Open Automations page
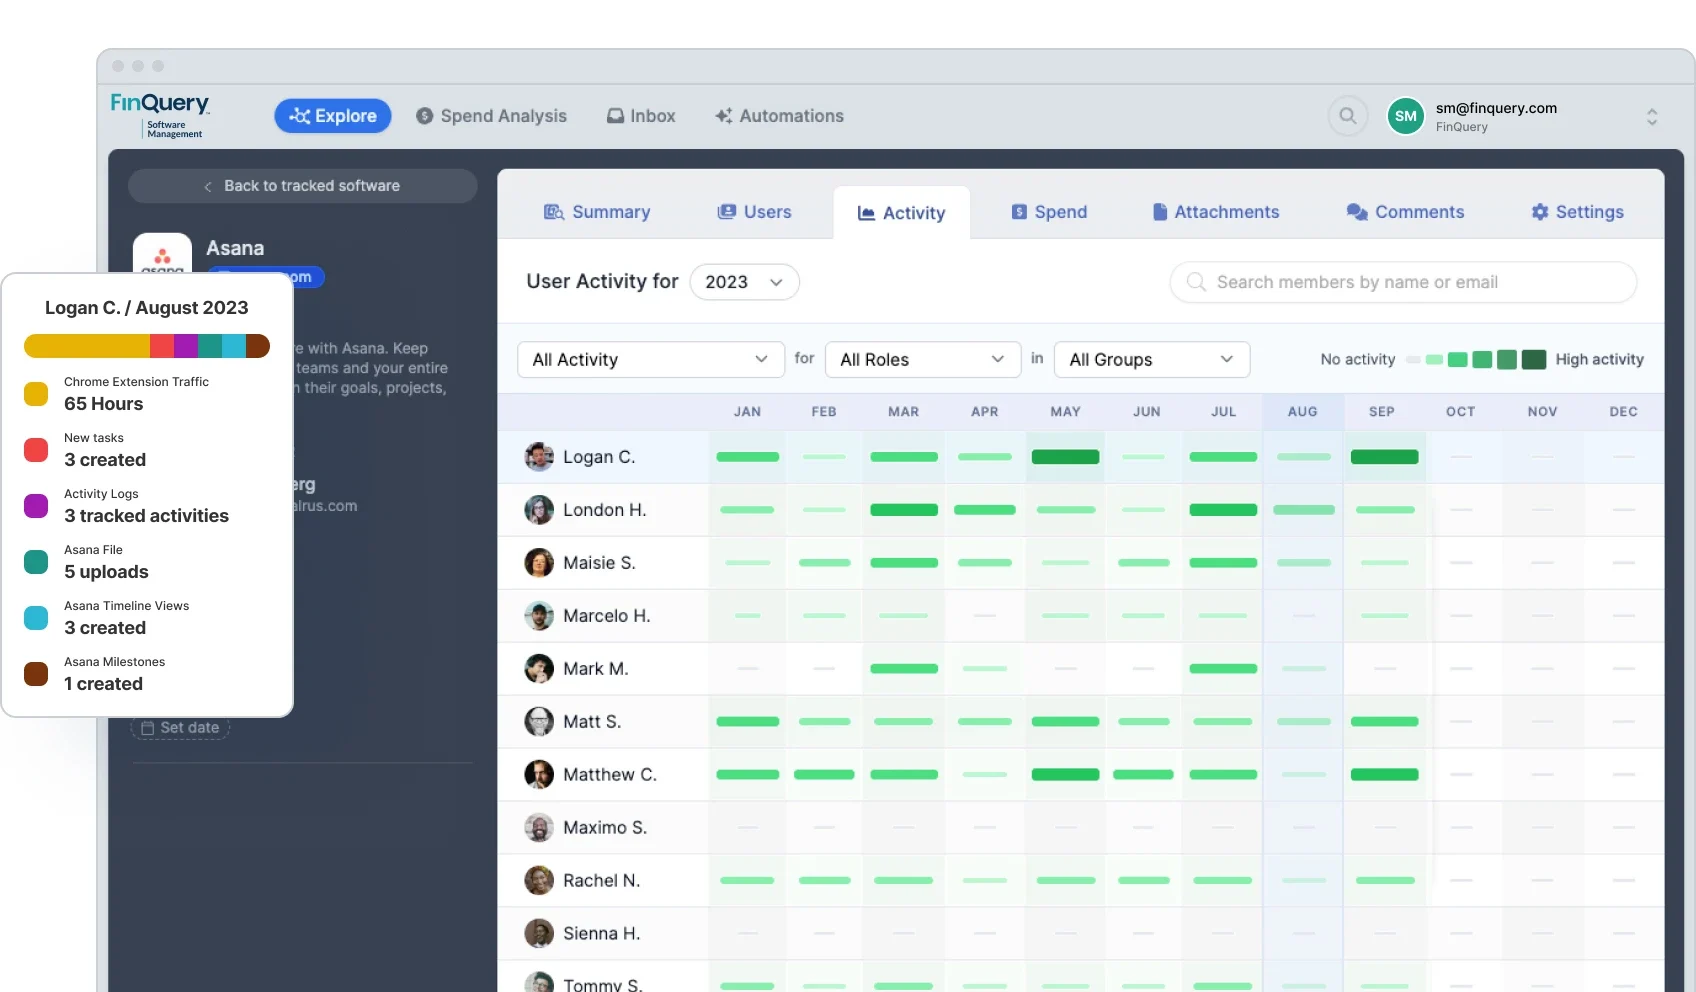Viewport: 1696px width, 992px height. (779, 116)
